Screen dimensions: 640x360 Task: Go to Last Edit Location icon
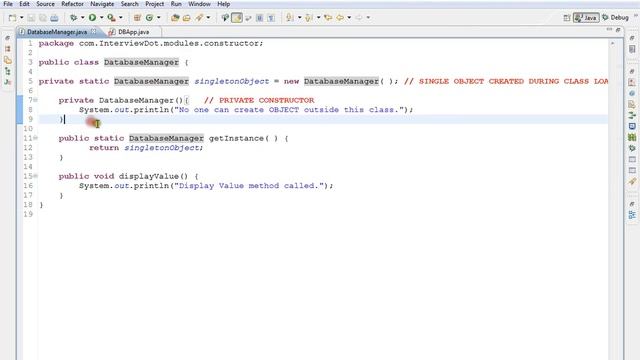328,18
